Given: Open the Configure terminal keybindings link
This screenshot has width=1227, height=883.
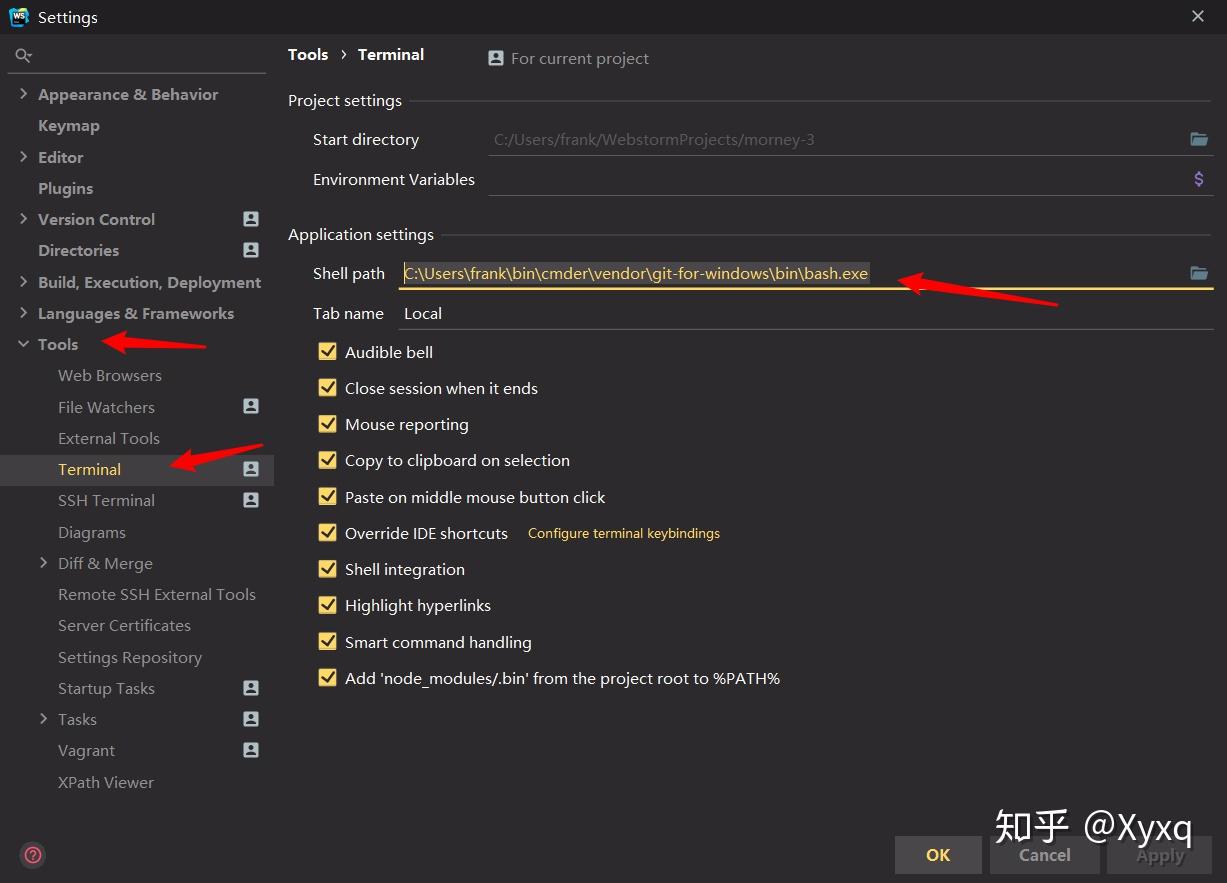Looking at the screenshot, I should pyautogui.click(x=623, y=533).
